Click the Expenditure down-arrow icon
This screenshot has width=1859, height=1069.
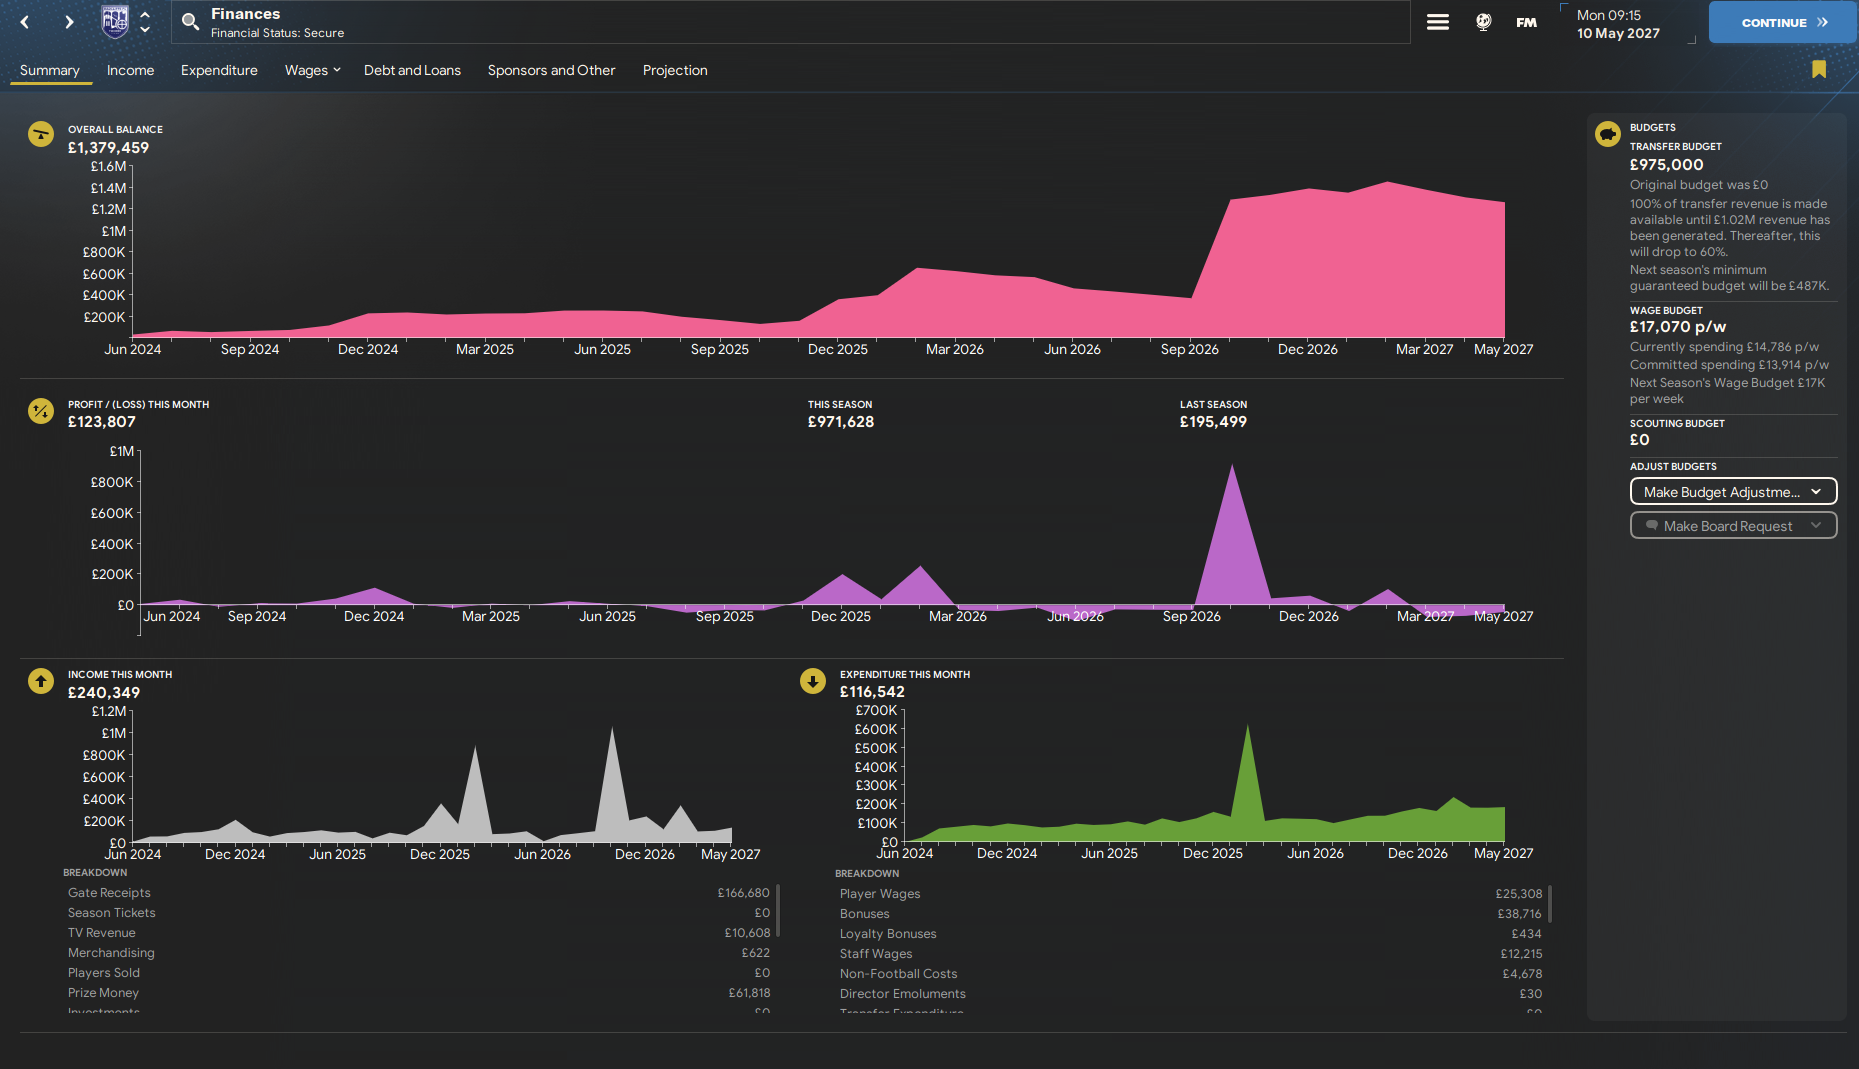pos(813,681)
